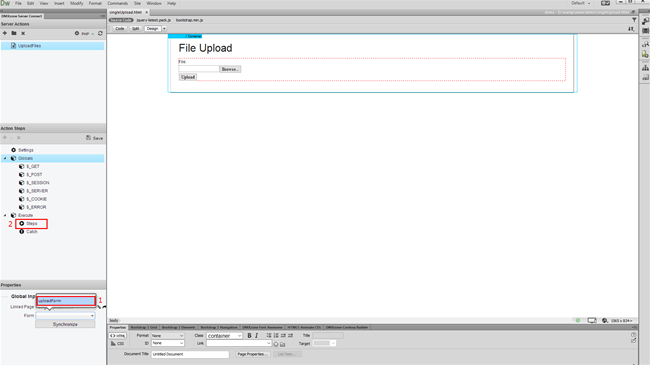Open the Format dropdown
The height and width of the screenshot is (365, 650).
click(167, 336)
